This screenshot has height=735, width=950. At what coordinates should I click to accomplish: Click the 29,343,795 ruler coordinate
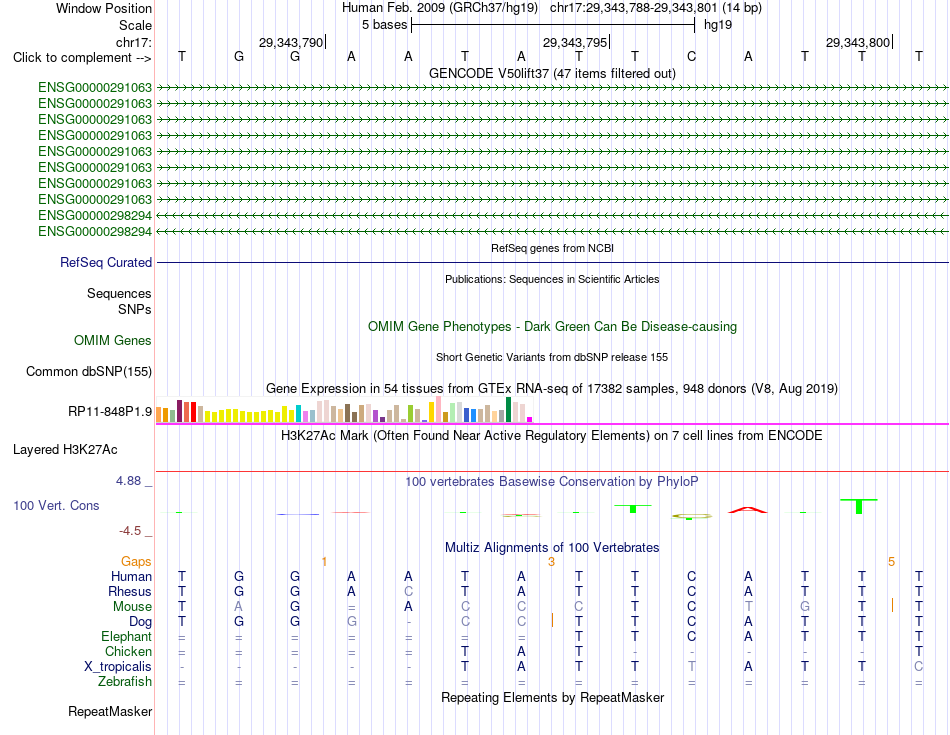click(x=575, y=42)
